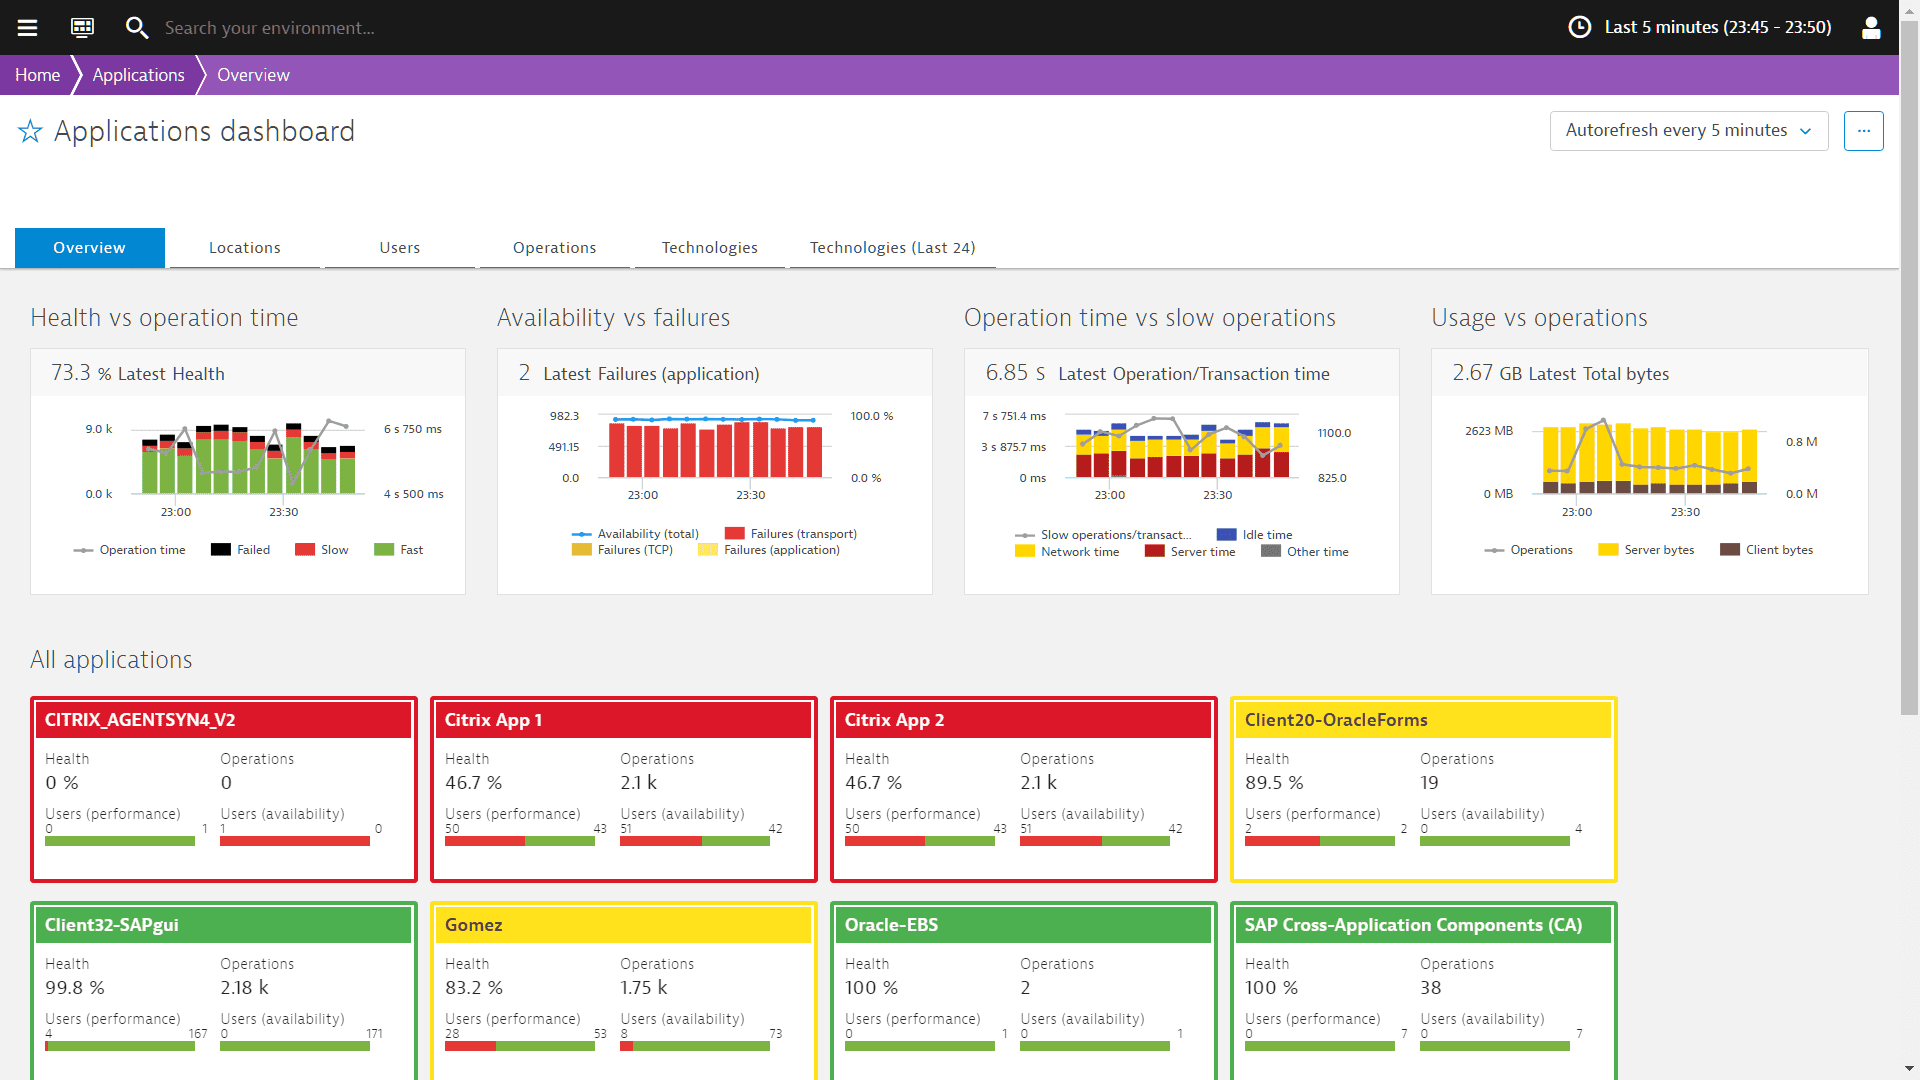The height and width of the screenshot is (1080, 1920).
Task: Toggle the Operation time legend entry
Action: click(x=129, y=550)
